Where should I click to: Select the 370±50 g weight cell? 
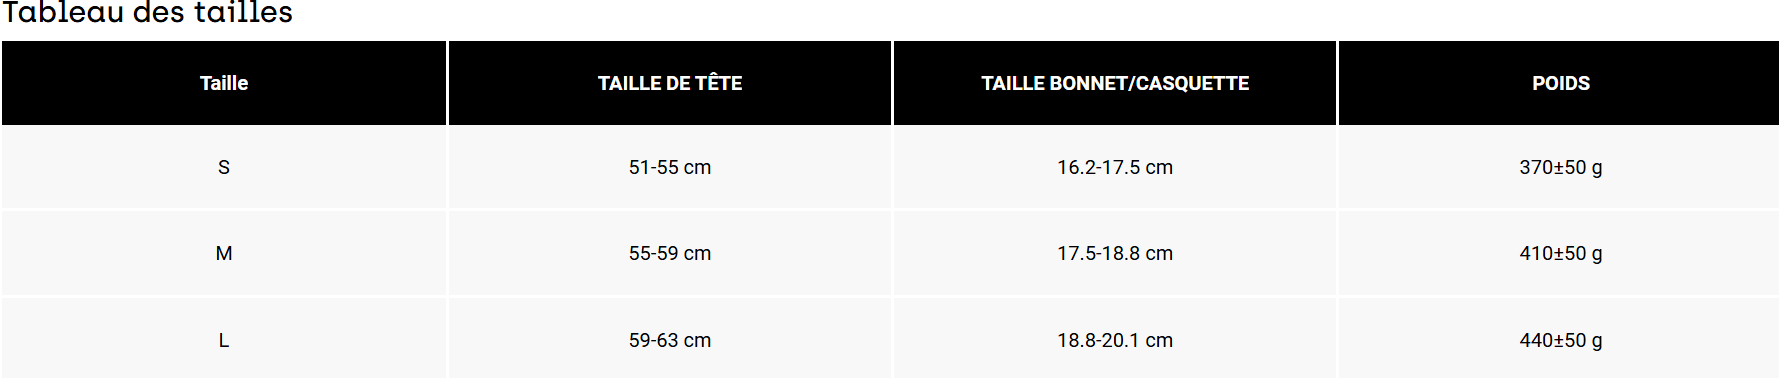click(1560, 167)
